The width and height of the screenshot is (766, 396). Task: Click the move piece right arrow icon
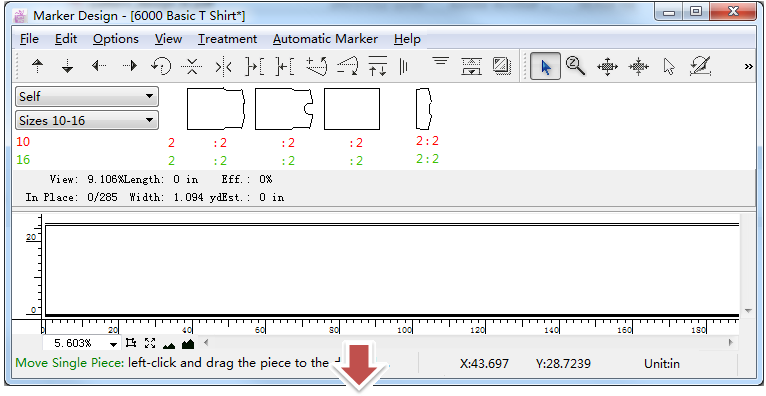point(130,65)
